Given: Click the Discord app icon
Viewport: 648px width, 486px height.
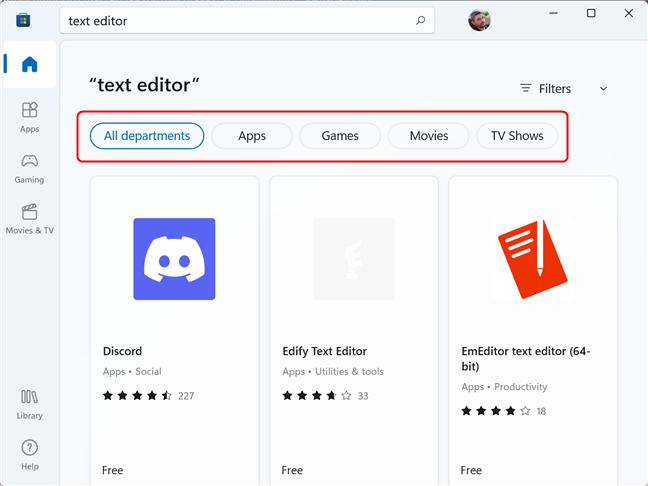Looking at the screenshot, I should (x=174, y=259).
